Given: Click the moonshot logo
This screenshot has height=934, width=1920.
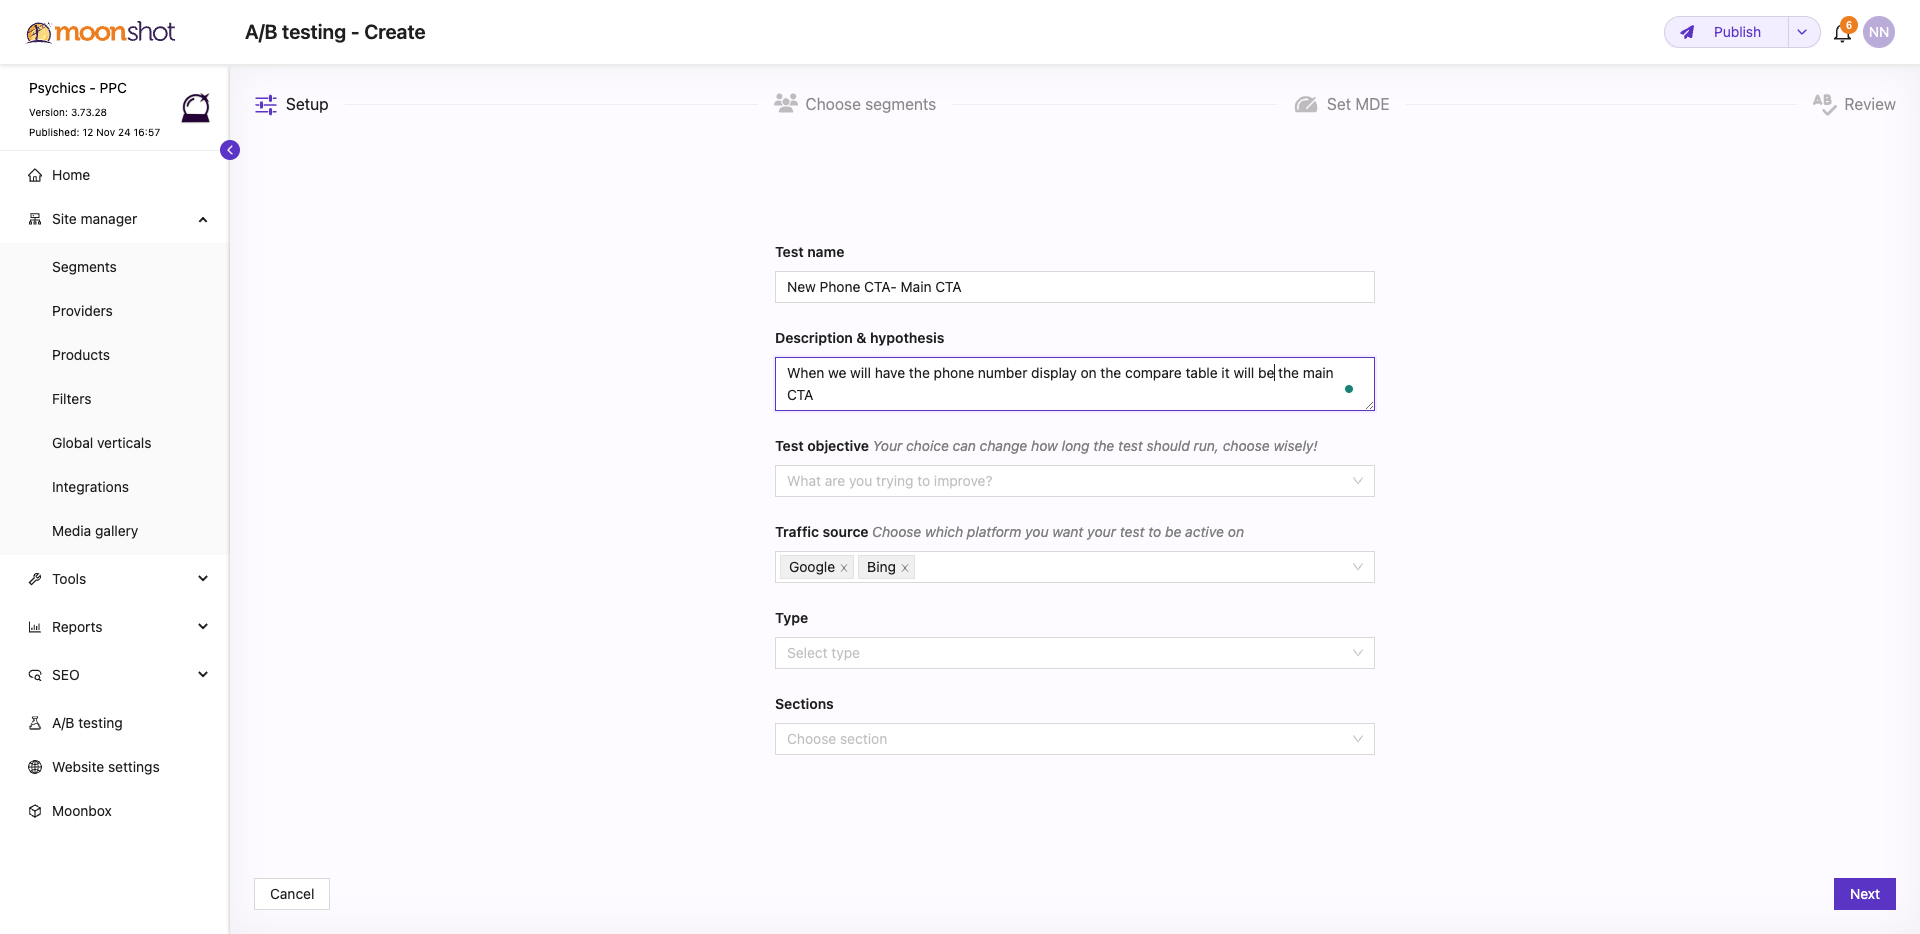Looking at the screenshot, I should [x=100, y=32].
